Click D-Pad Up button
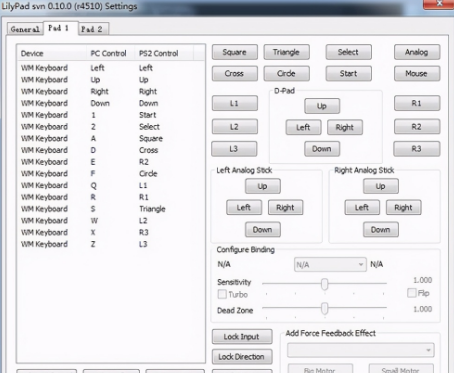The image size is (454, 373). [x=322, y=106]
